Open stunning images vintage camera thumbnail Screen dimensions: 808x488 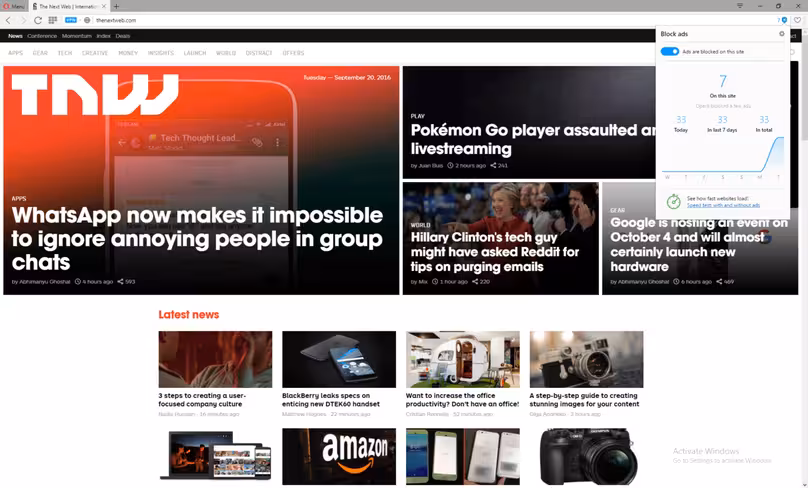[586, 359]
